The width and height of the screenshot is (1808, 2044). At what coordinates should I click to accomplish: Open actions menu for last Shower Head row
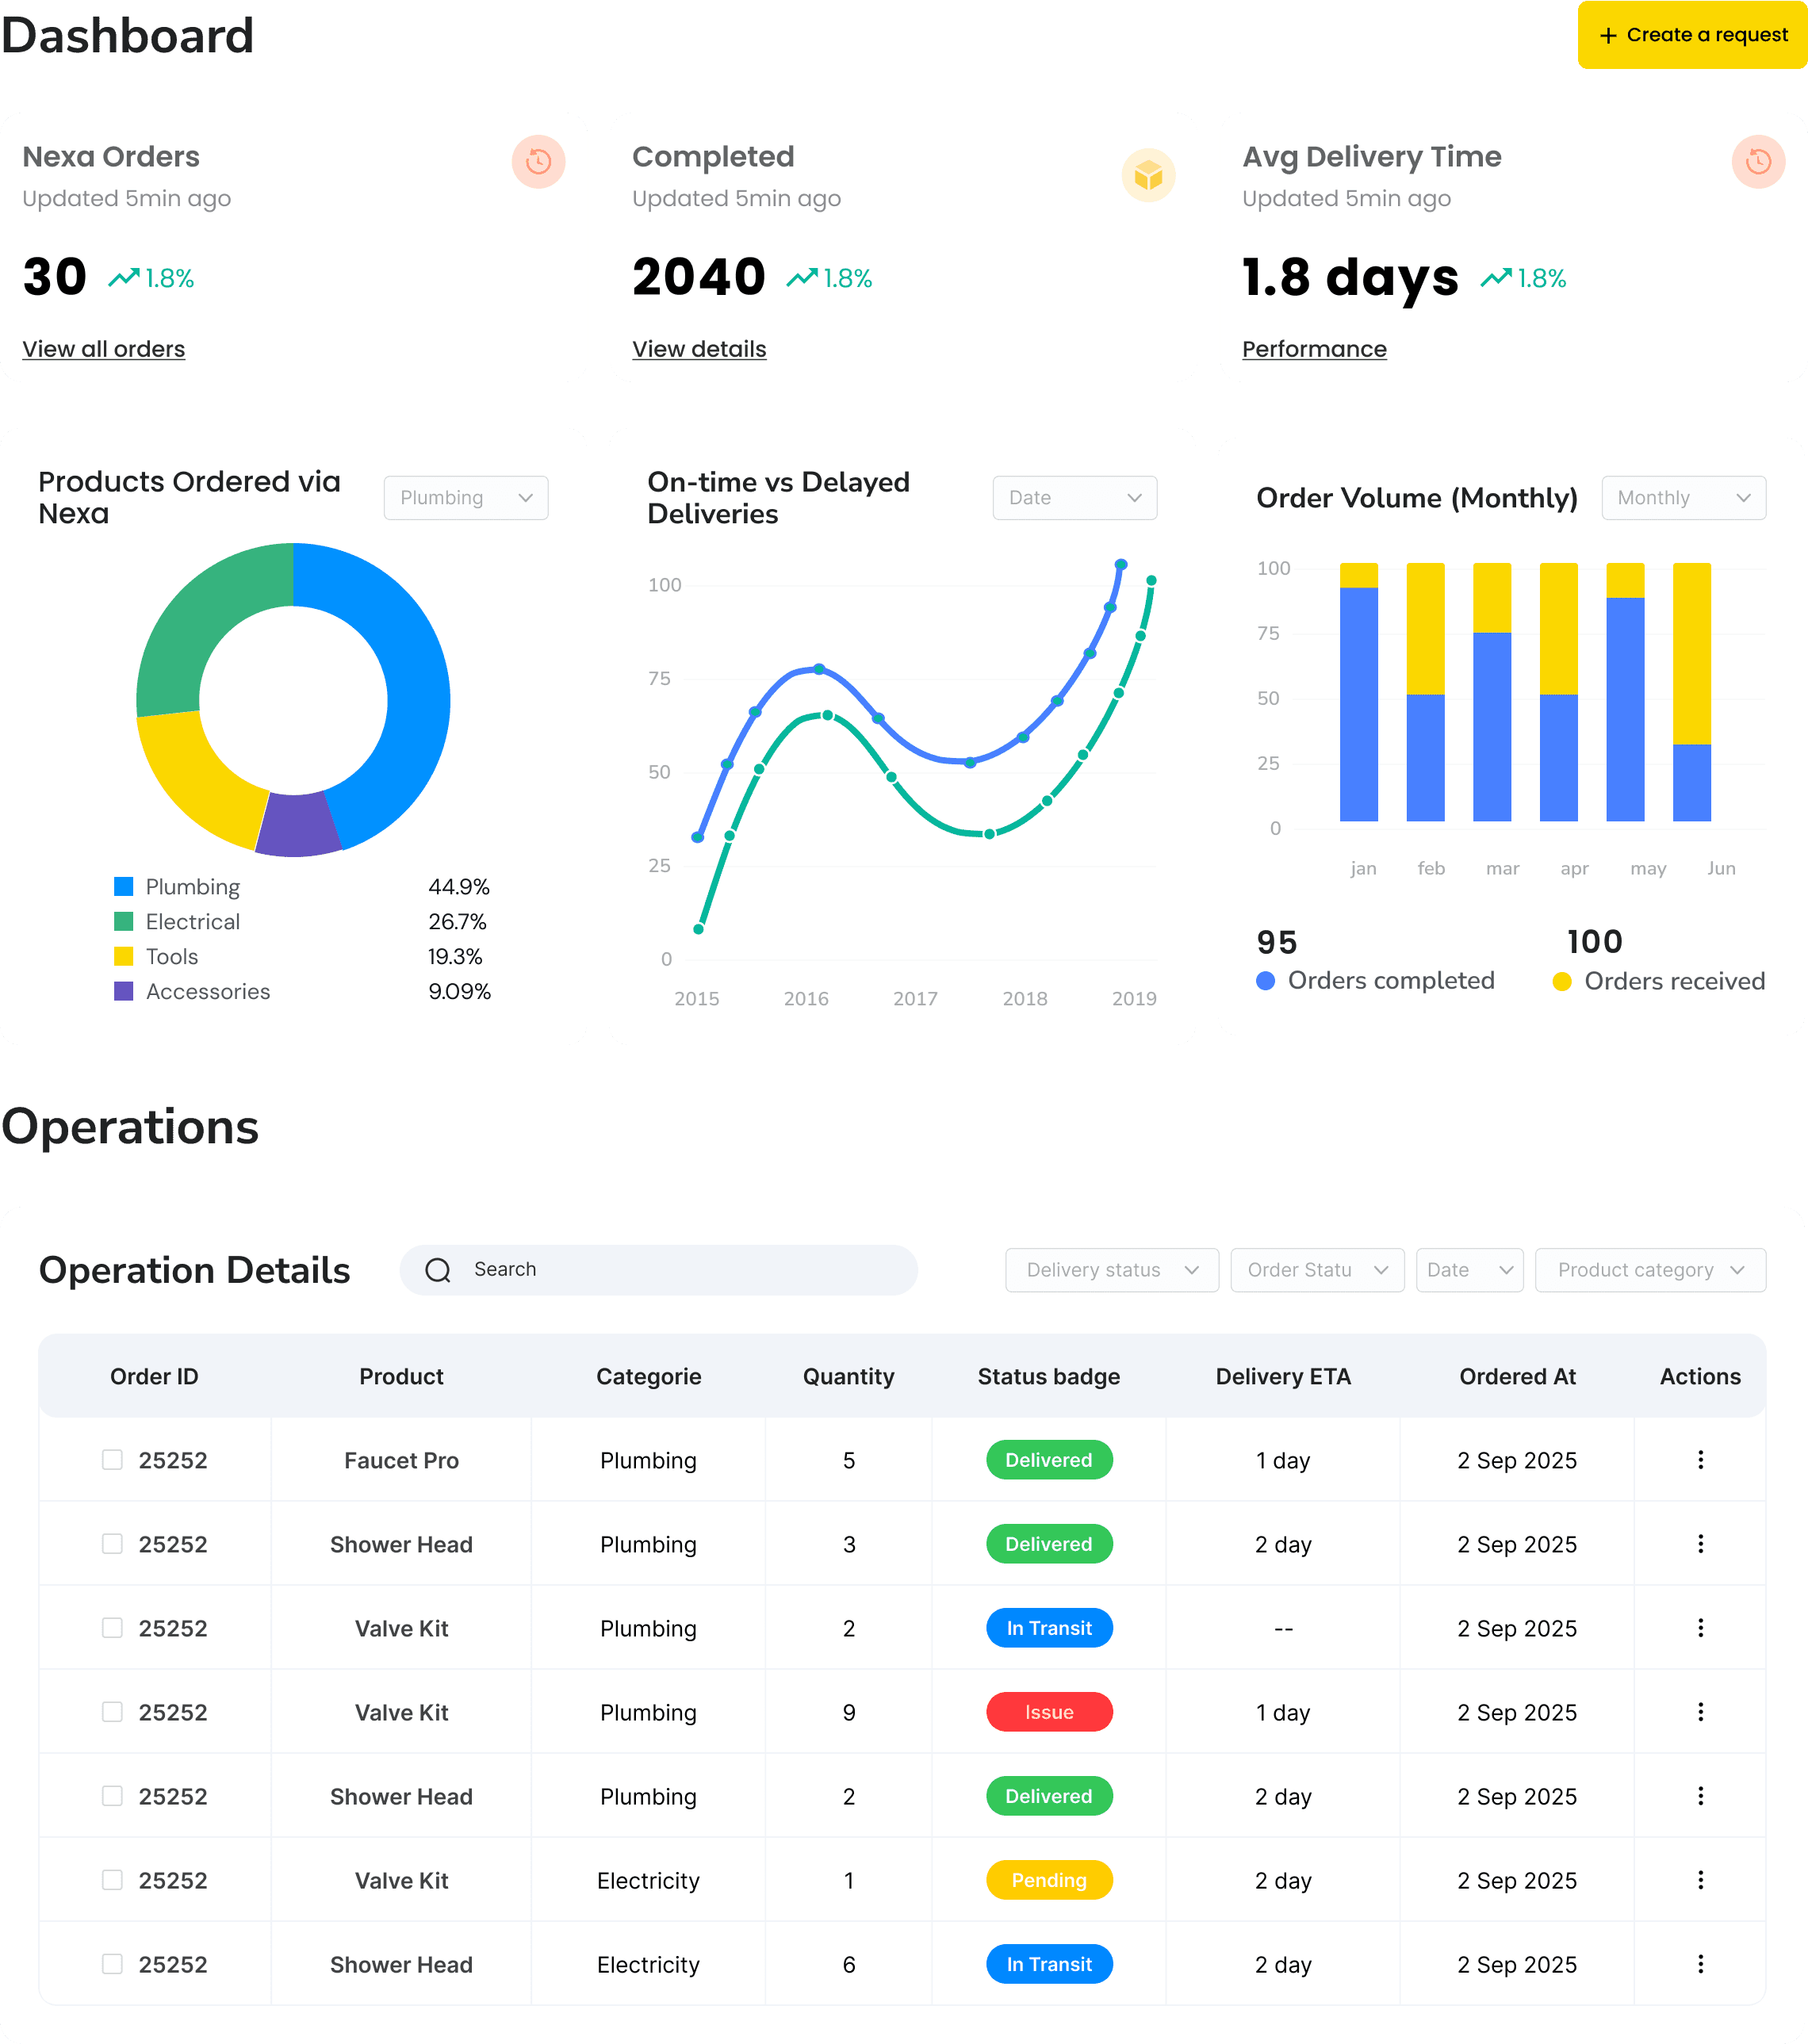pos(1700,1964)
